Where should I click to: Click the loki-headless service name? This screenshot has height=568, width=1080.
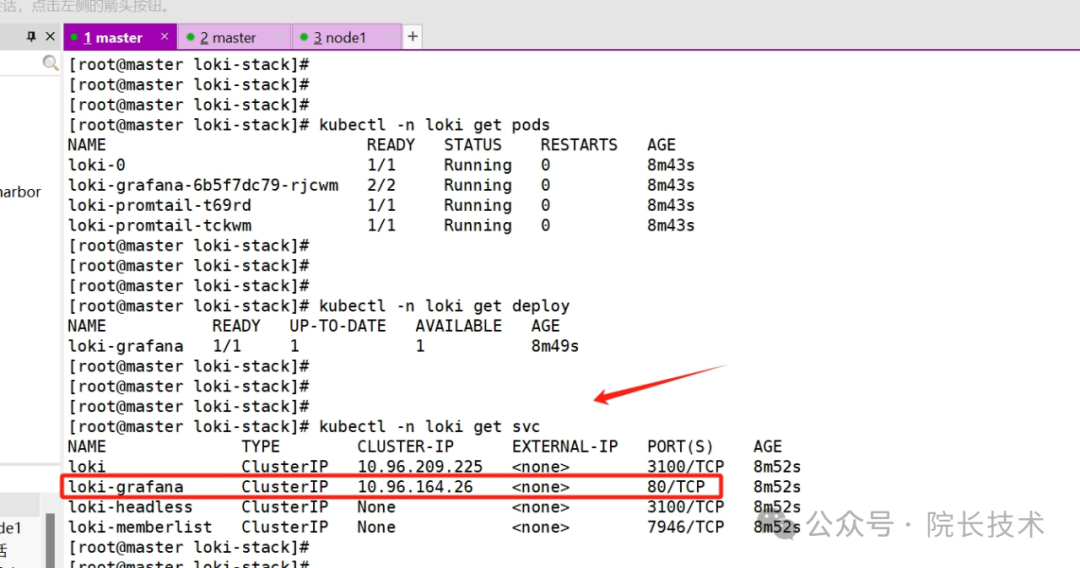pos(130,507)
